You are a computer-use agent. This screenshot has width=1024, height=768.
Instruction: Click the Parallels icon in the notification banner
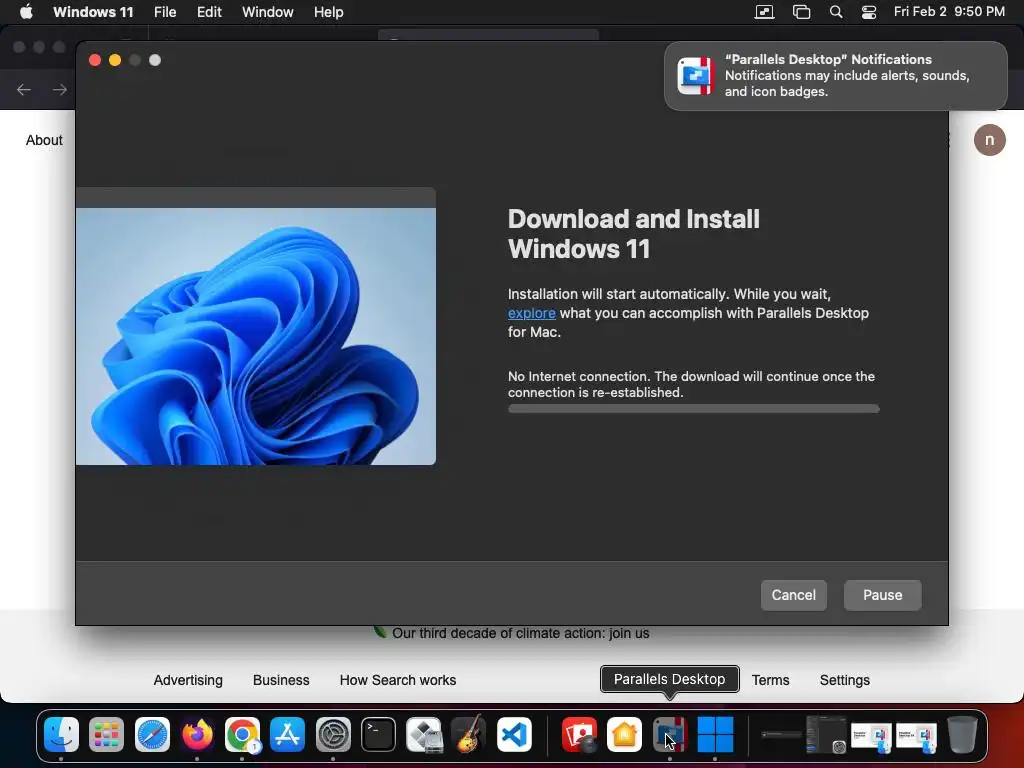(696, 76)
